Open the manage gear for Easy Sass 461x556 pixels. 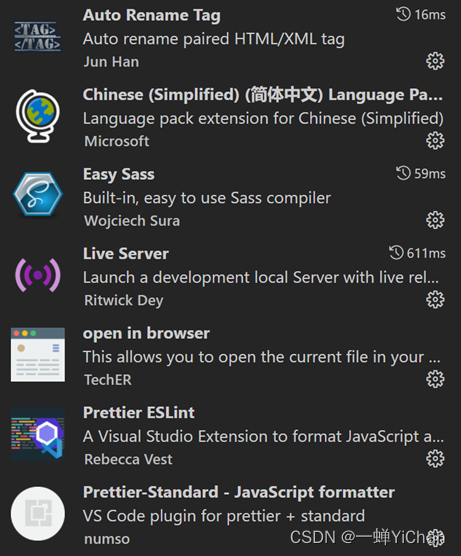pyautogui.click(x=435, y=220)
